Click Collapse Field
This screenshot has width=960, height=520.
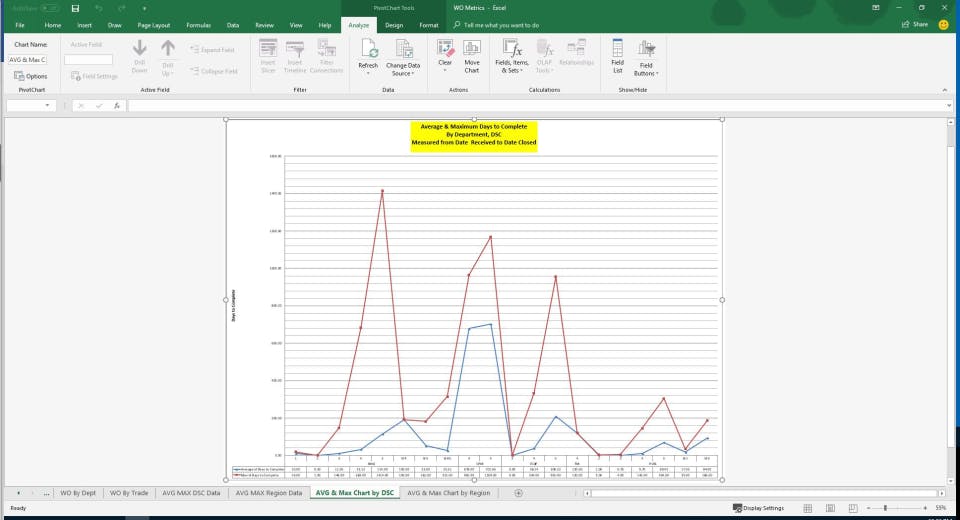(213, 71)
